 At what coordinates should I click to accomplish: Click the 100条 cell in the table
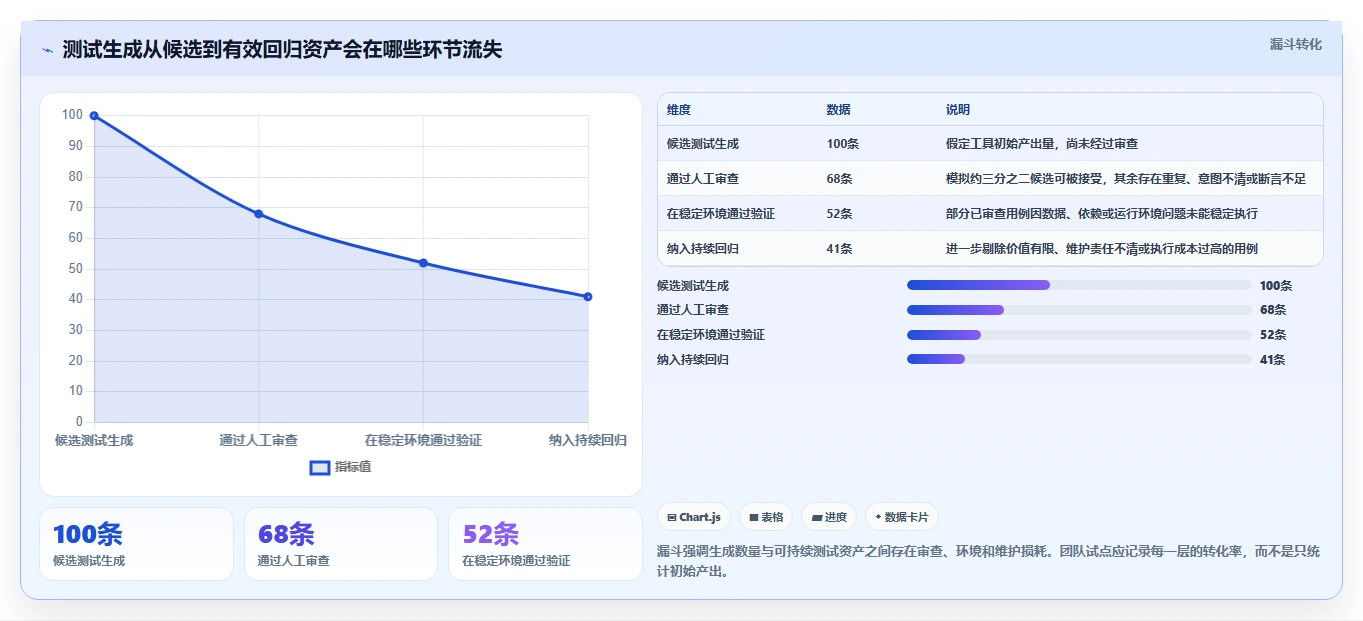(x=843, y=144)
